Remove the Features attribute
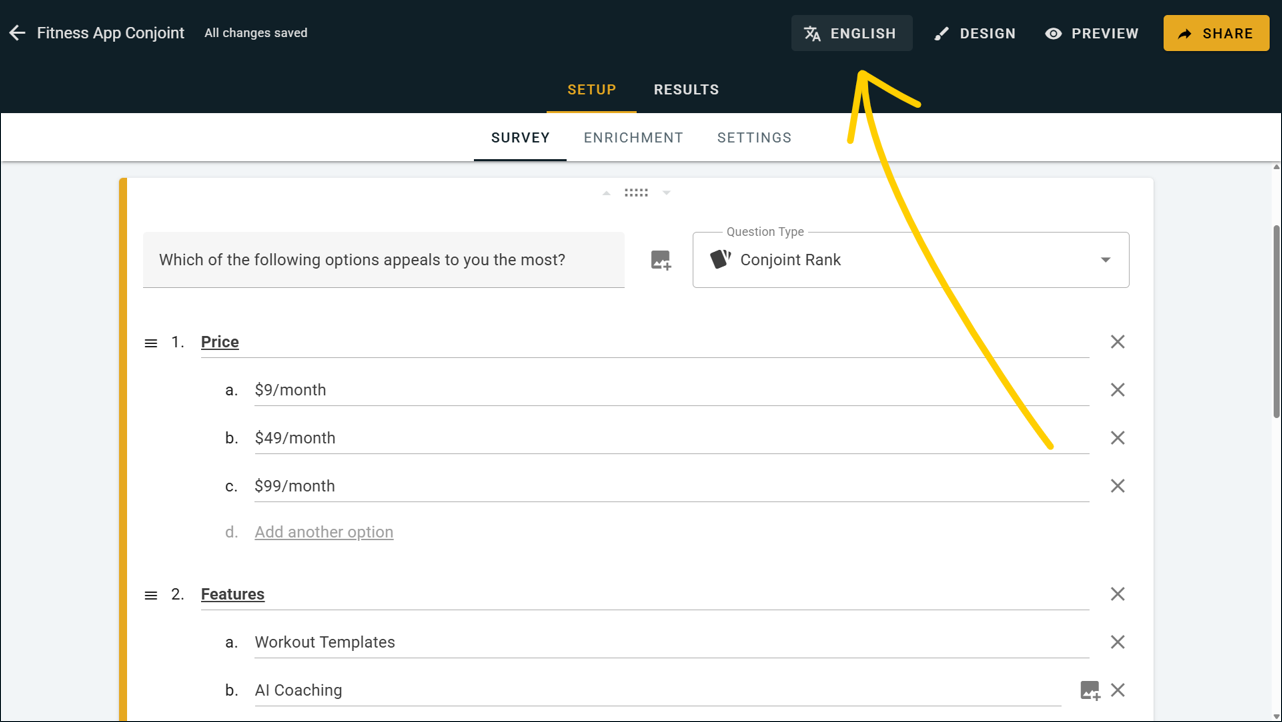Screen dimensions: 1282x722 click(1117, 594)
